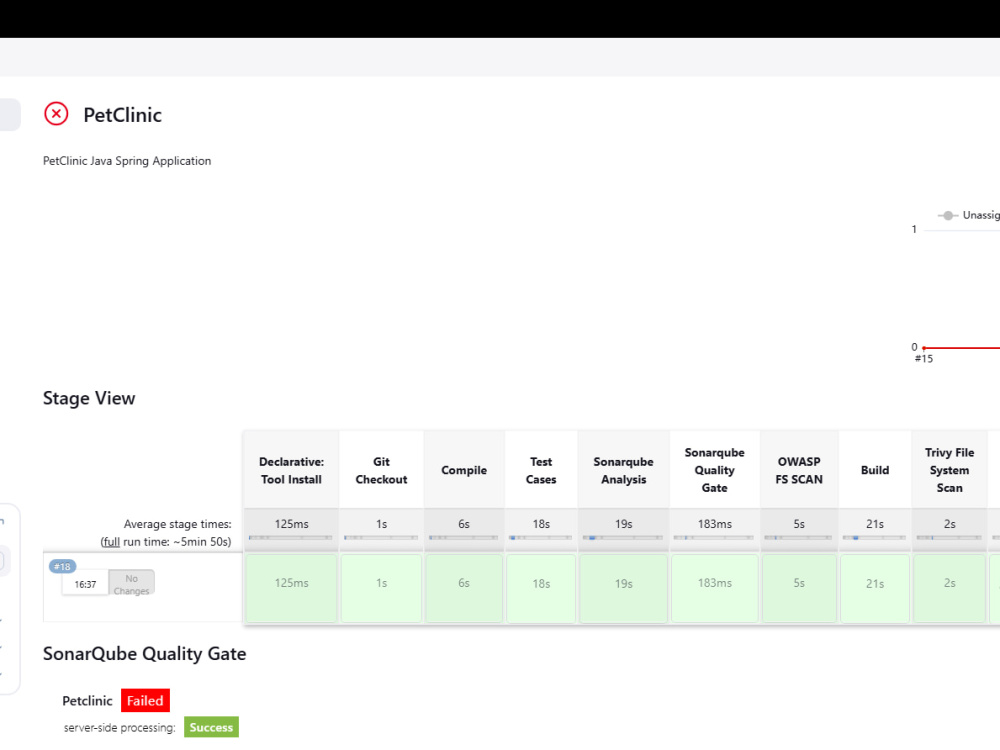Viewport: 1000px width, 750px height.
Task: Click the red Failed quality gate badge
Action: 145,700
